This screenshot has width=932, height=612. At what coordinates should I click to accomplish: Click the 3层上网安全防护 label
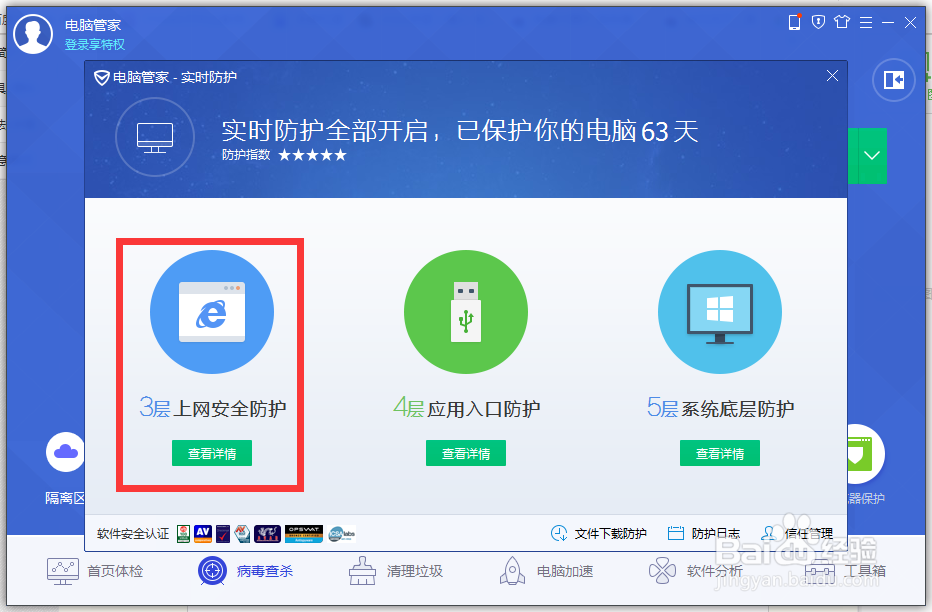tap(212, 408)
